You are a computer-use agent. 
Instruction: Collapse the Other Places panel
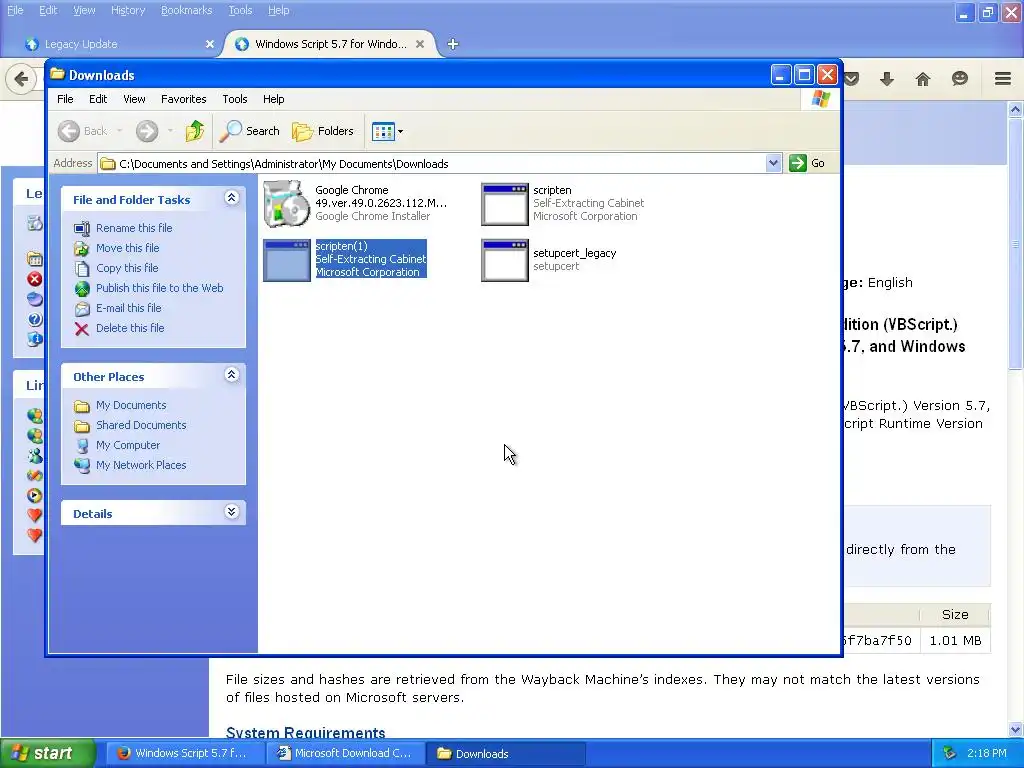(231, 375)
